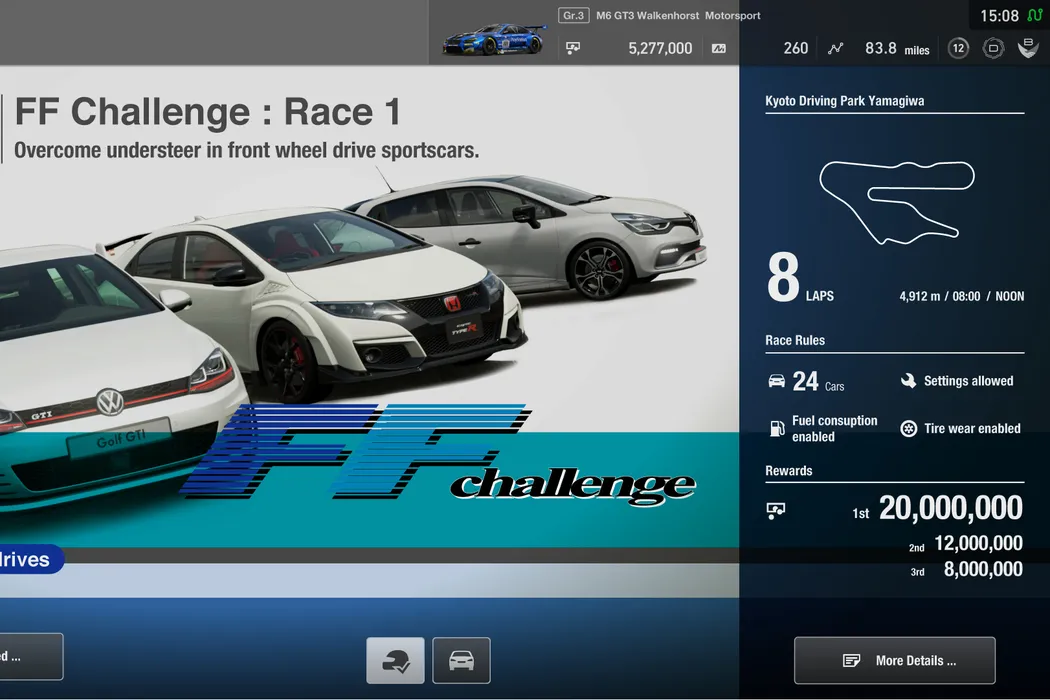Viewport: 1050px width, 700px height.
Task: Click the blue 'drives' category tag
Action: click(x=30, y=560)
